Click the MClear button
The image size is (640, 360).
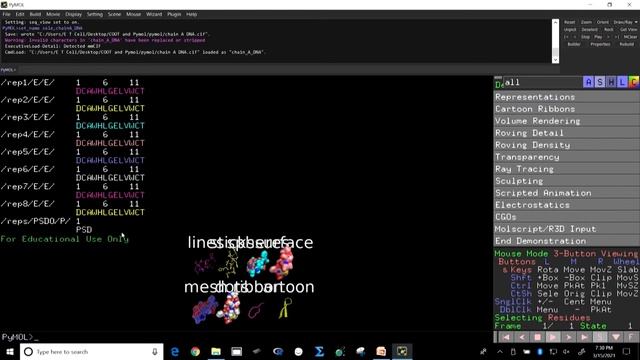(x=630, y=37)
